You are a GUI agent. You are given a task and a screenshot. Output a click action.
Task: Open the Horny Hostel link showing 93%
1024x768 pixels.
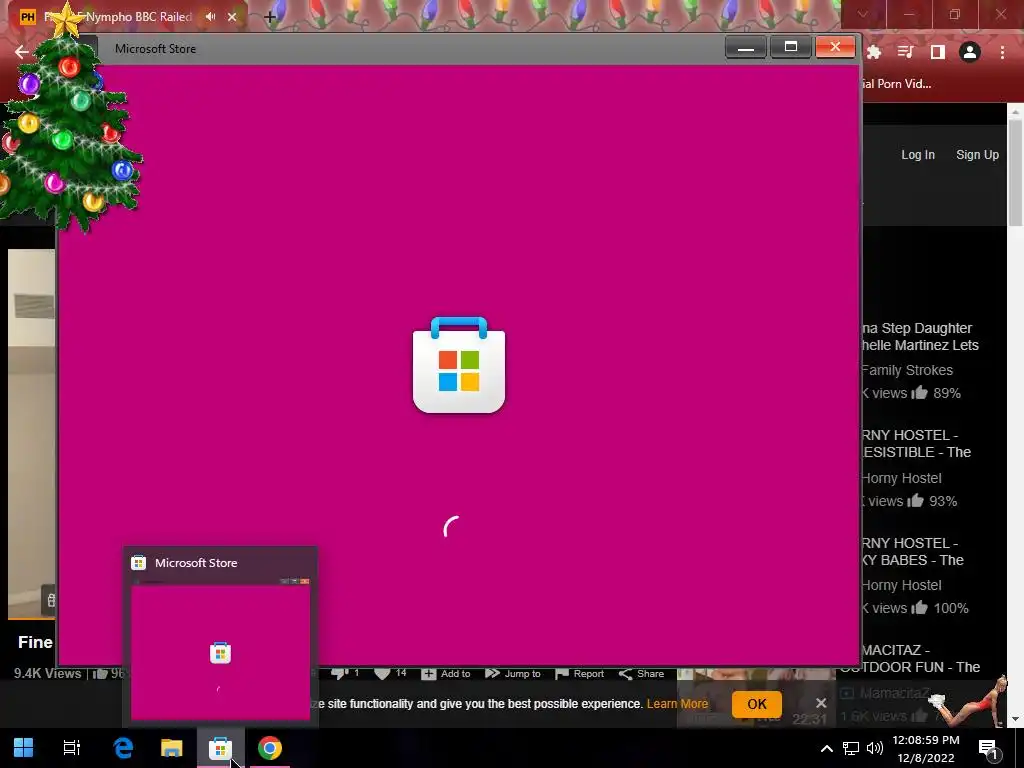point(901,478)
